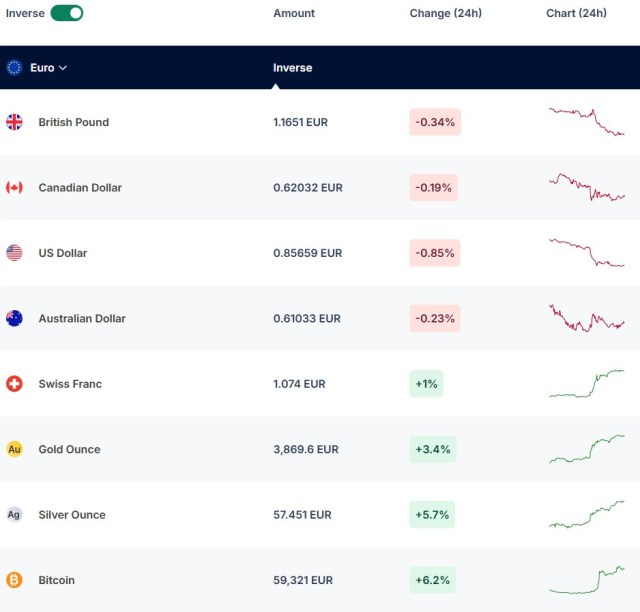Open the Gold Ounce 24h sparkline chart
The width and height of the screenshot is (640, 612).
pos(587,449)
